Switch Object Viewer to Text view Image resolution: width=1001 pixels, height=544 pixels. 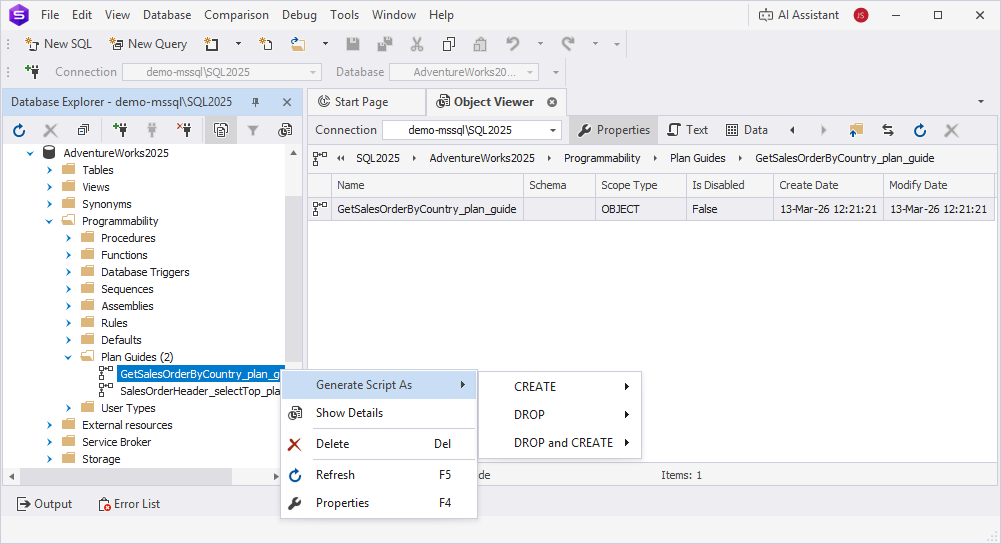pyautogui.click(x=688, y=130)
